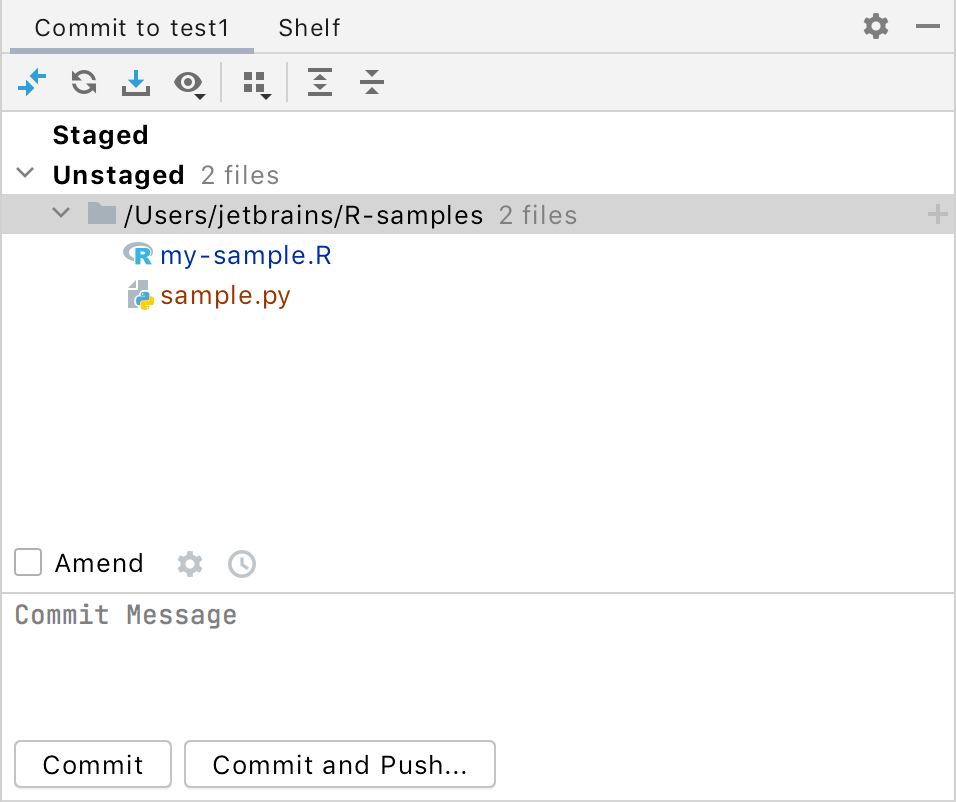
Task: Refresh the changes list
Action: (83, 83)
